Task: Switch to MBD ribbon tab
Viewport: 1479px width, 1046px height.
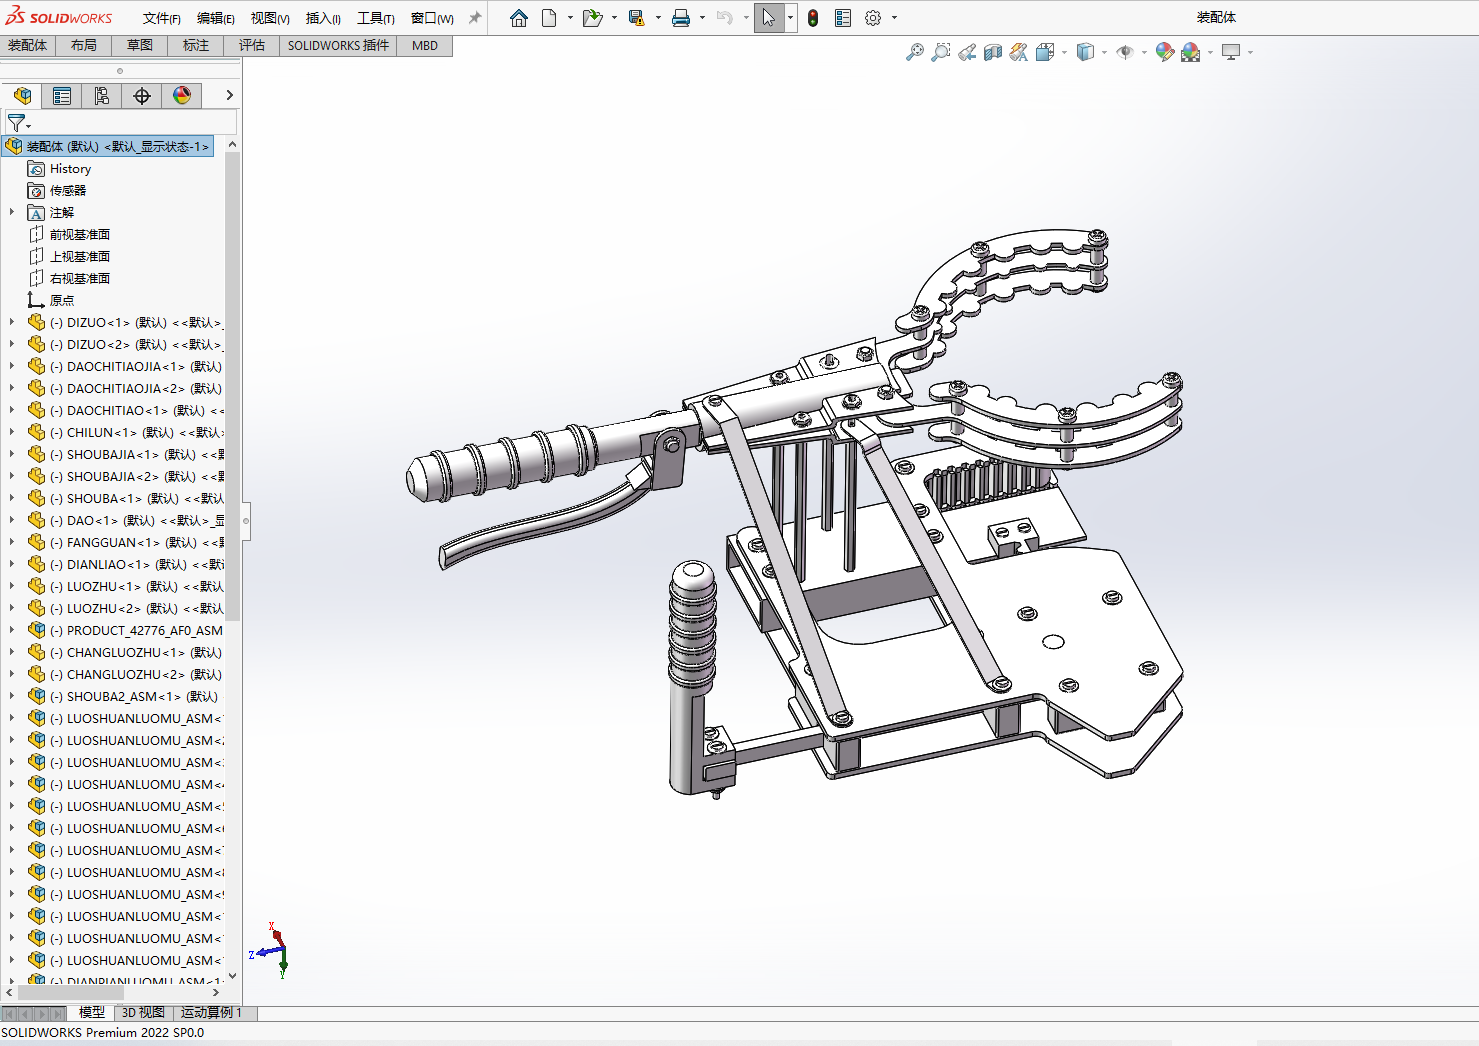Action: (425, 46)
